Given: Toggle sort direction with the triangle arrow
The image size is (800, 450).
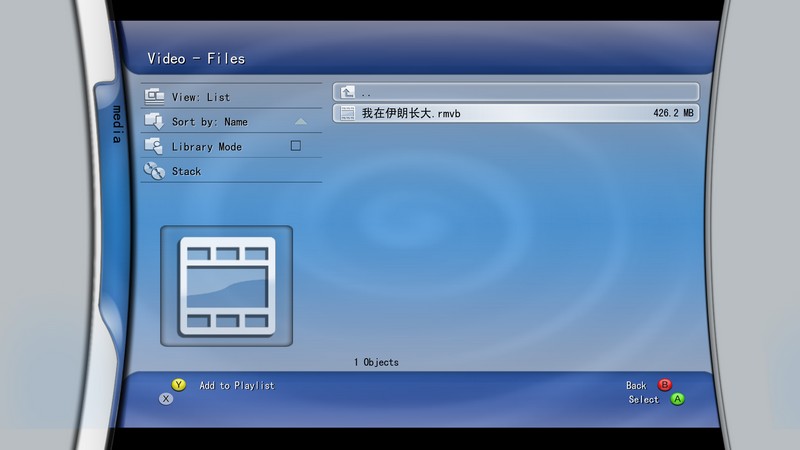Looking at the screenshot, I should (300, 122).
